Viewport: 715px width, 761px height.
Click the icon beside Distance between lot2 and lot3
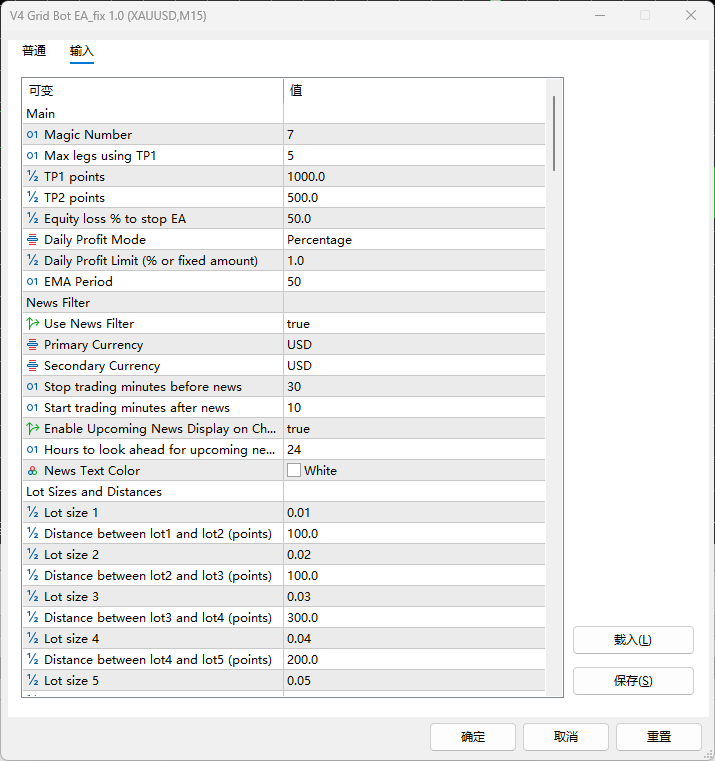click(32, 576)
